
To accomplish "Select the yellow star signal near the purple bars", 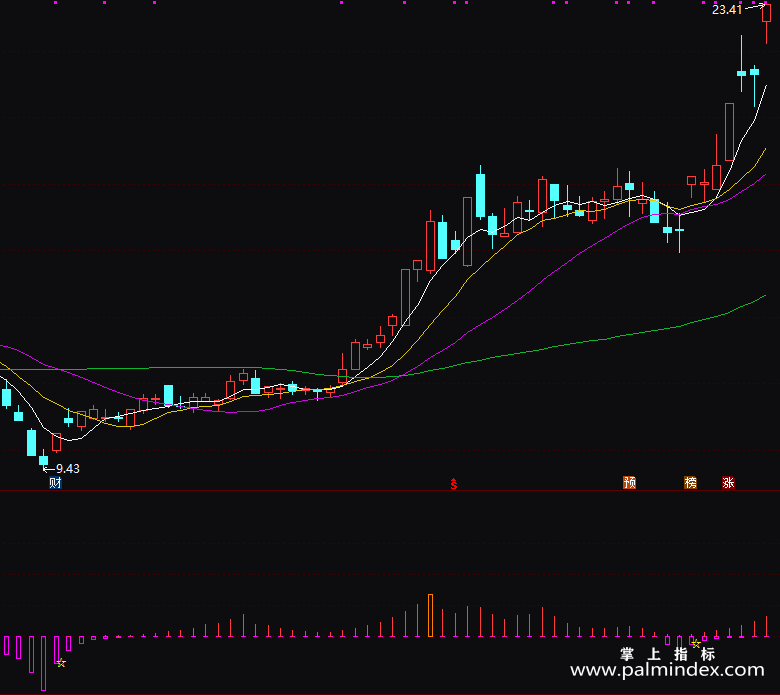I will 61,663.
